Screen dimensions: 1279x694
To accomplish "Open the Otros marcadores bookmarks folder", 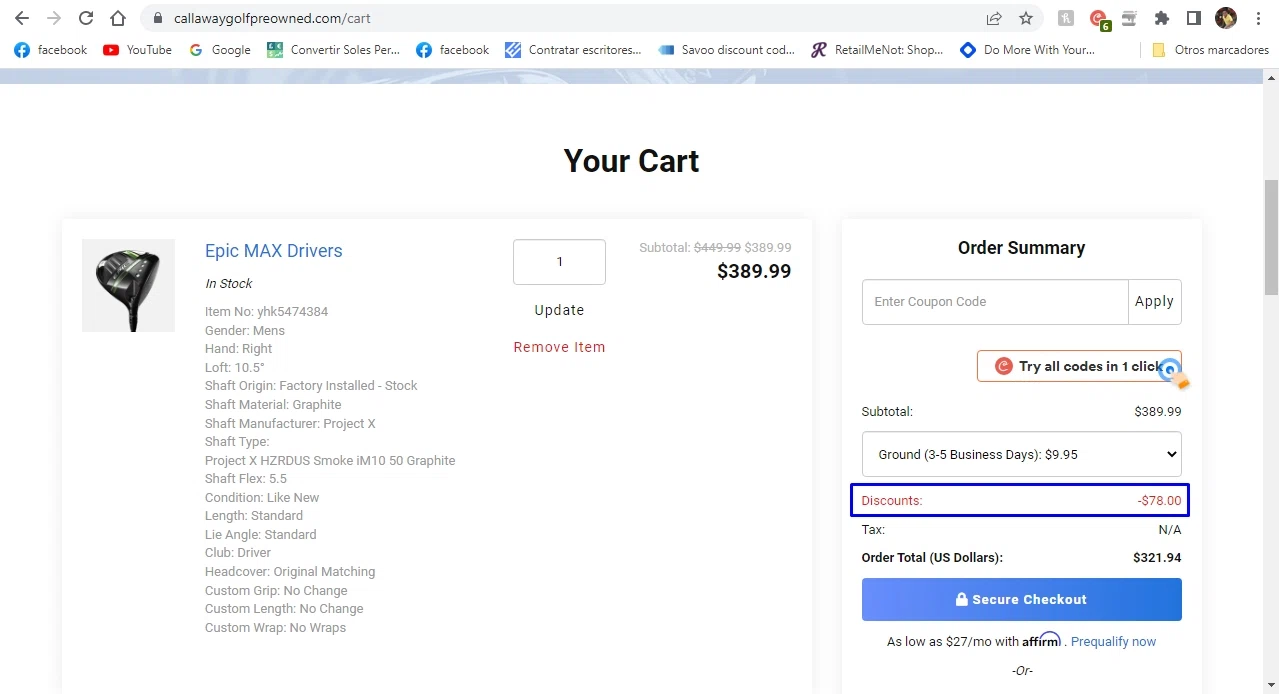I will click(x=1210, y=50).
